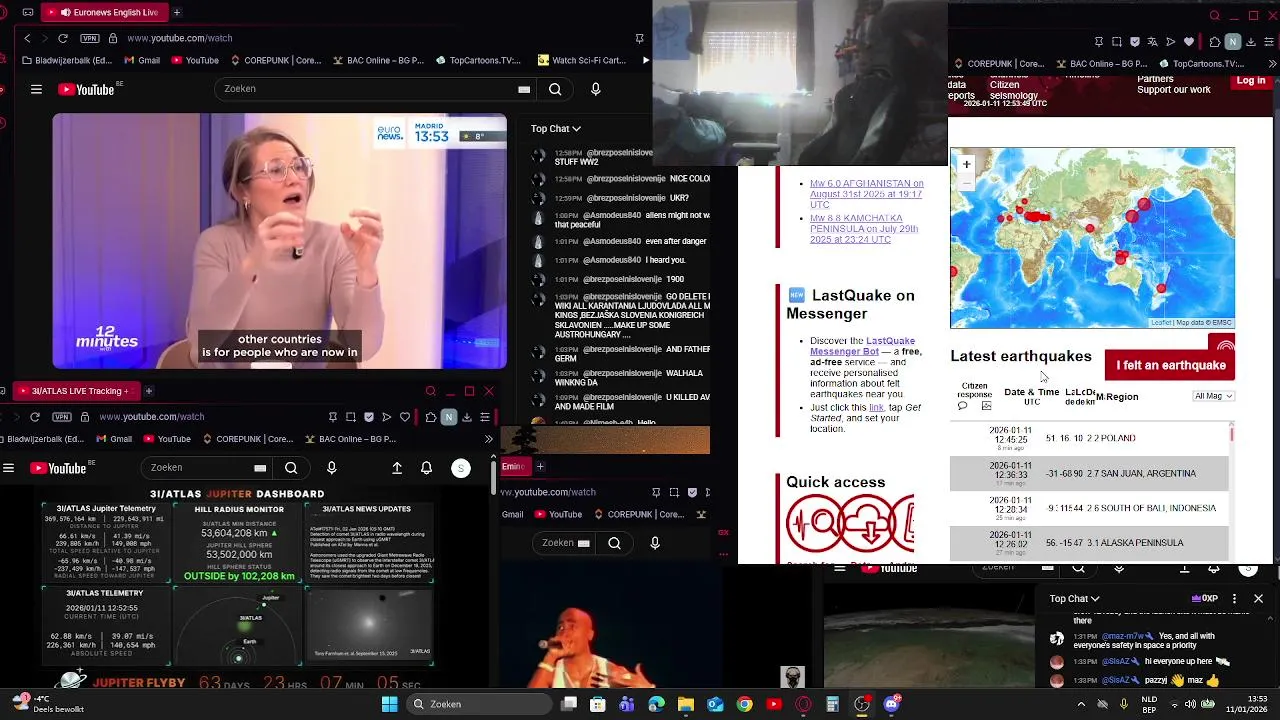Open Support our work on EMSC page
This screenshot has width=1280, height=720.
[1174, 90]
